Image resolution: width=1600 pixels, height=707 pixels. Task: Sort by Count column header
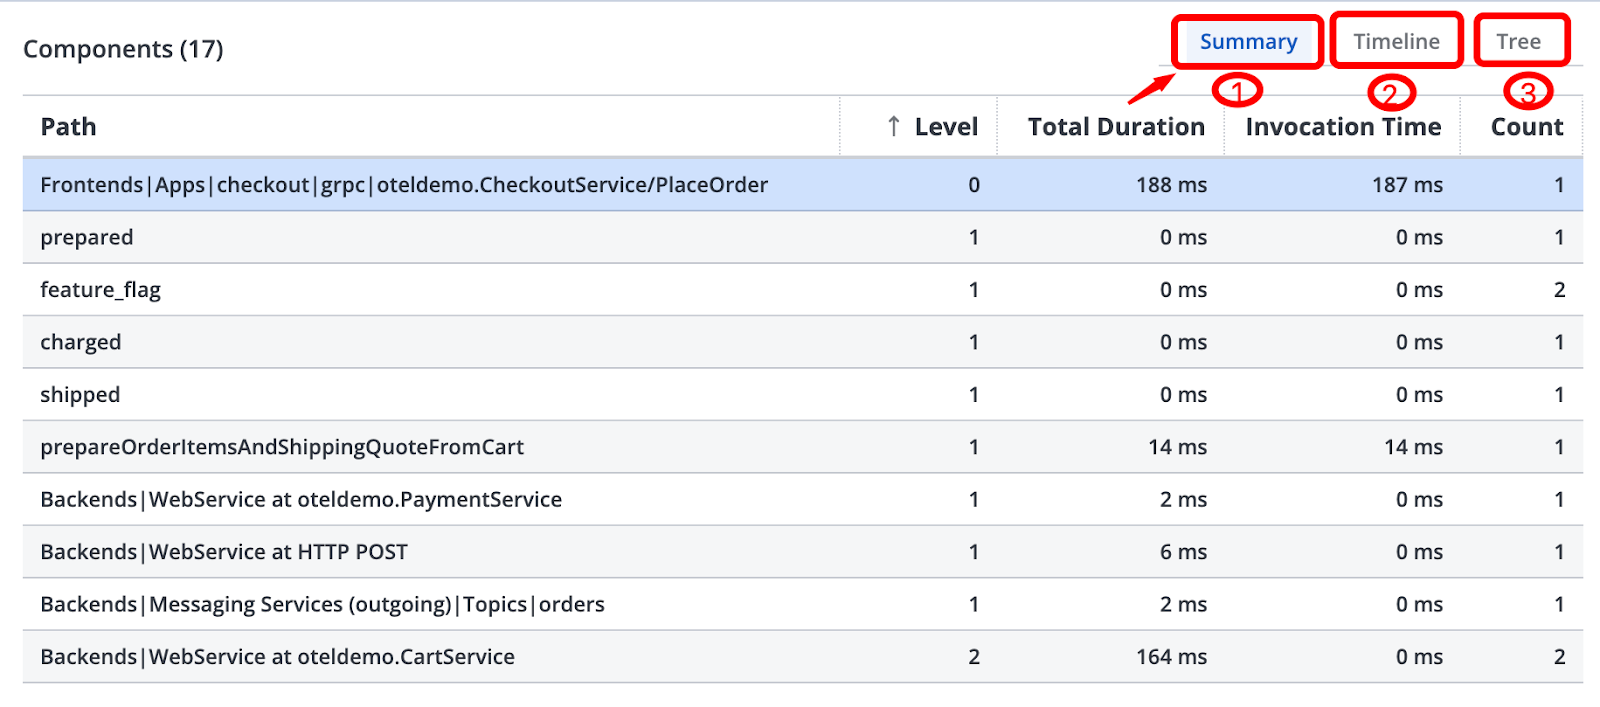(1526, 127)
